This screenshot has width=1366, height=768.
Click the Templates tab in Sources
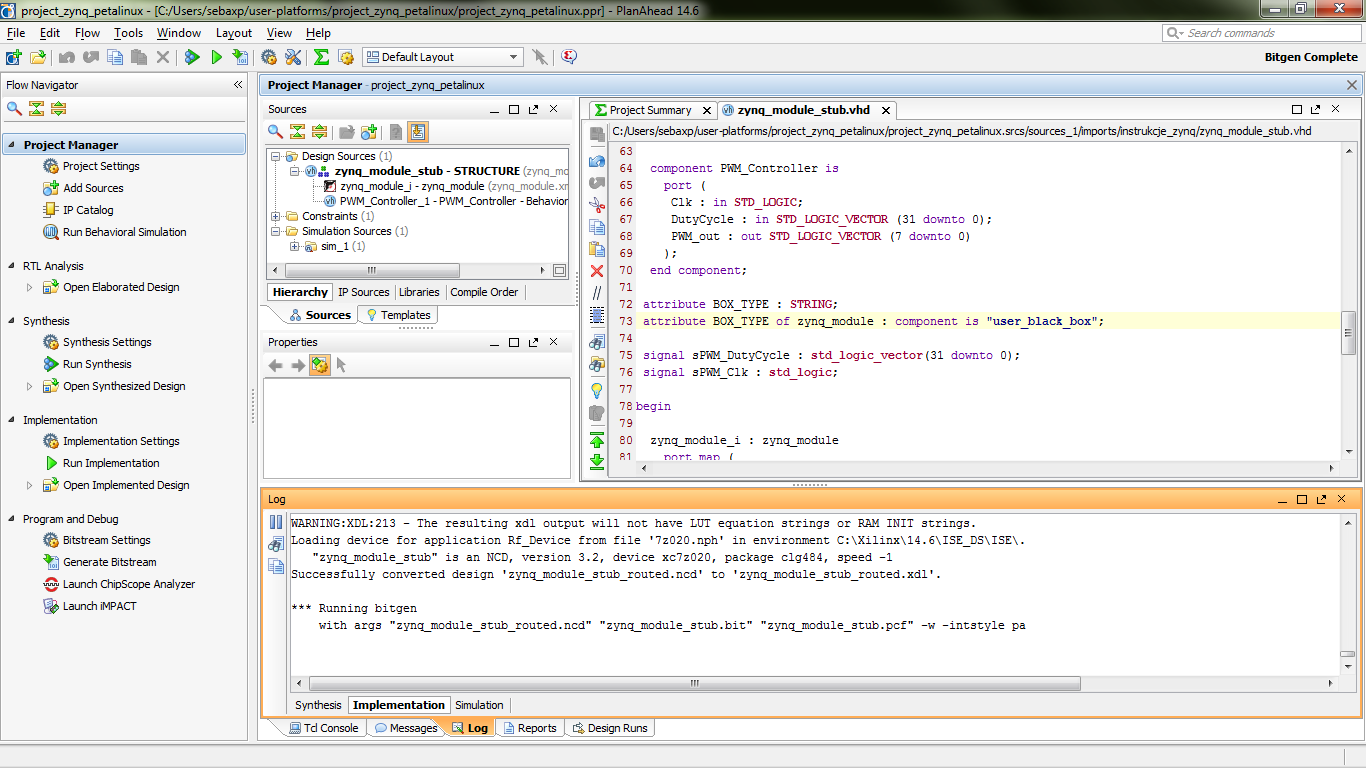click(398, 315)
